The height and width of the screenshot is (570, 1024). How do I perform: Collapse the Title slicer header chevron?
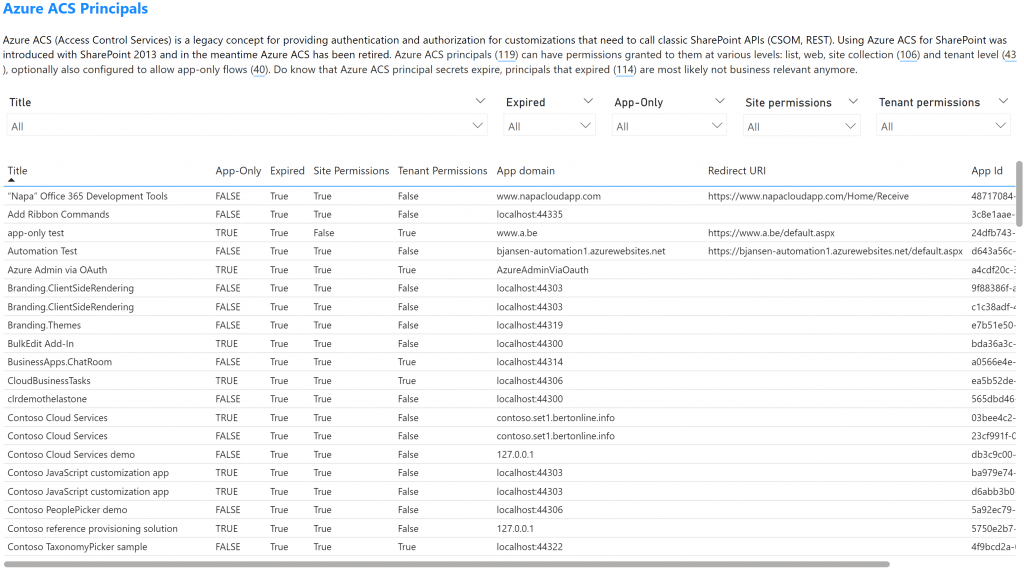[x=480, y=101]
